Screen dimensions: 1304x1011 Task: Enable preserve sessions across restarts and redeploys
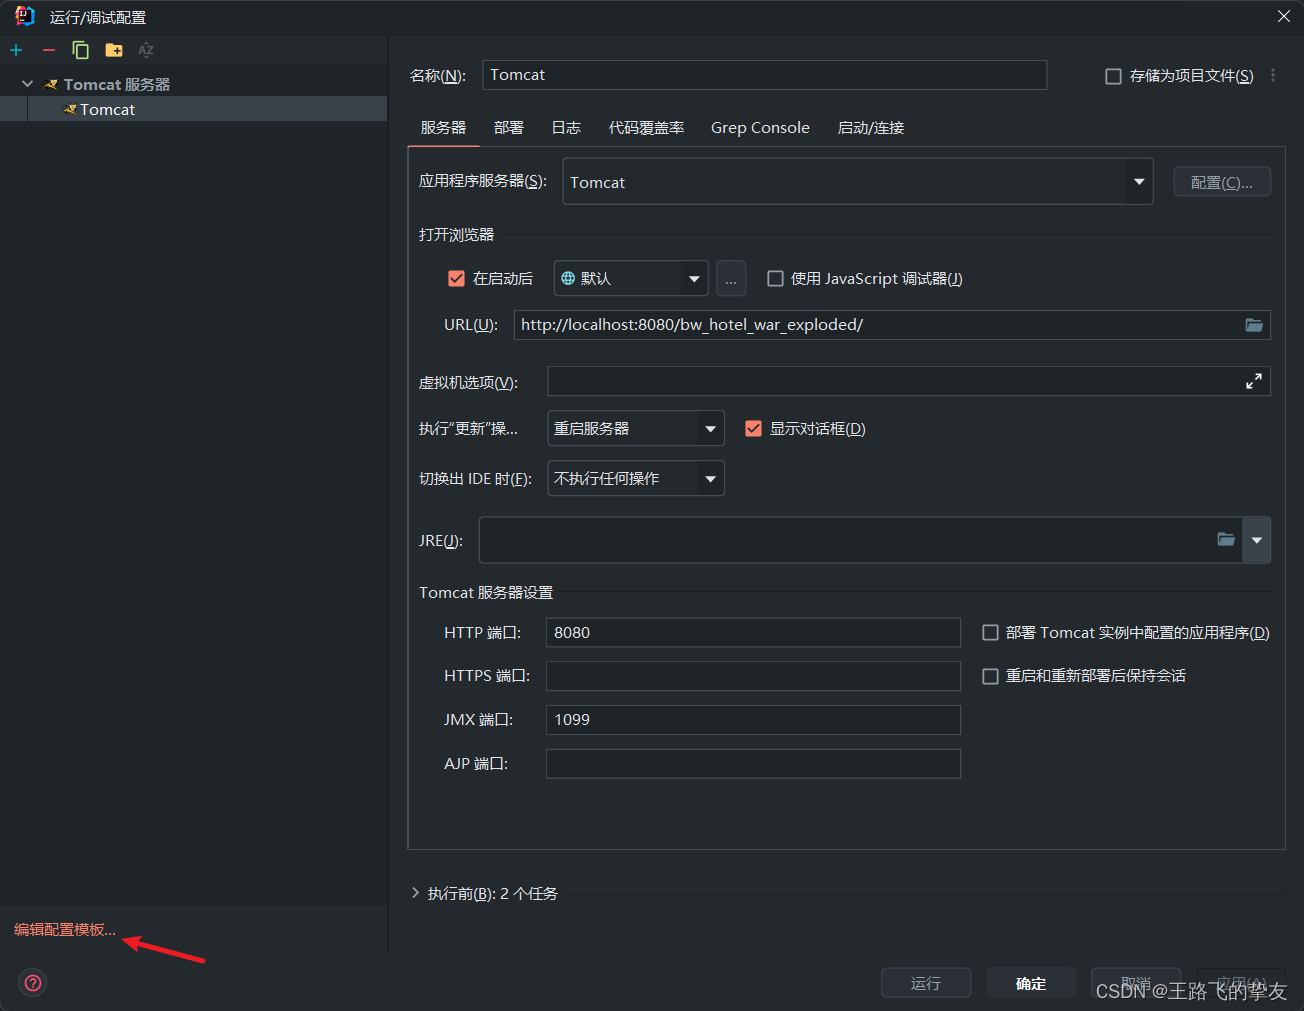click(x=990, y=677)
